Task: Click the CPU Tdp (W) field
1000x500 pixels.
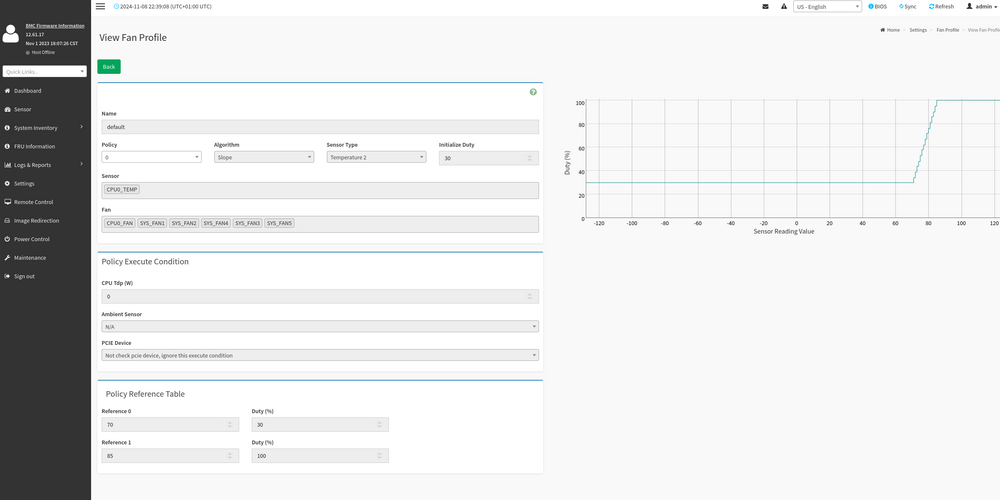Action: [x=320, y=296]
